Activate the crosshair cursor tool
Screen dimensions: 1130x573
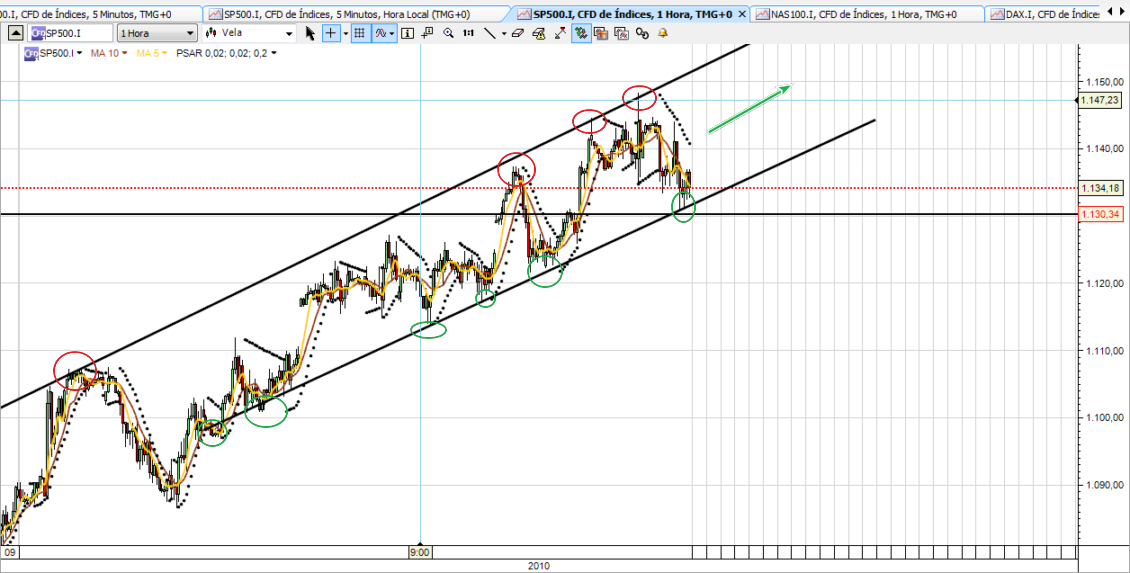[x=331, y=32]
